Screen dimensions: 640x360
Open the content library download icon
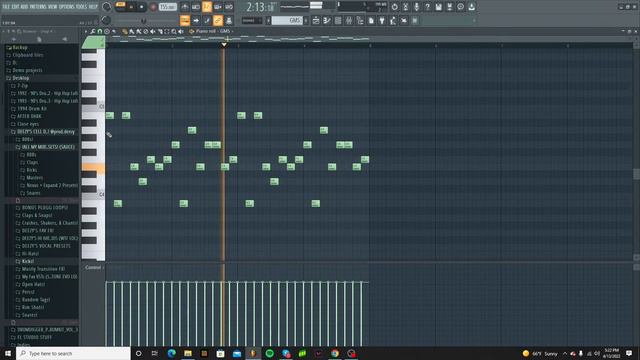471,7
